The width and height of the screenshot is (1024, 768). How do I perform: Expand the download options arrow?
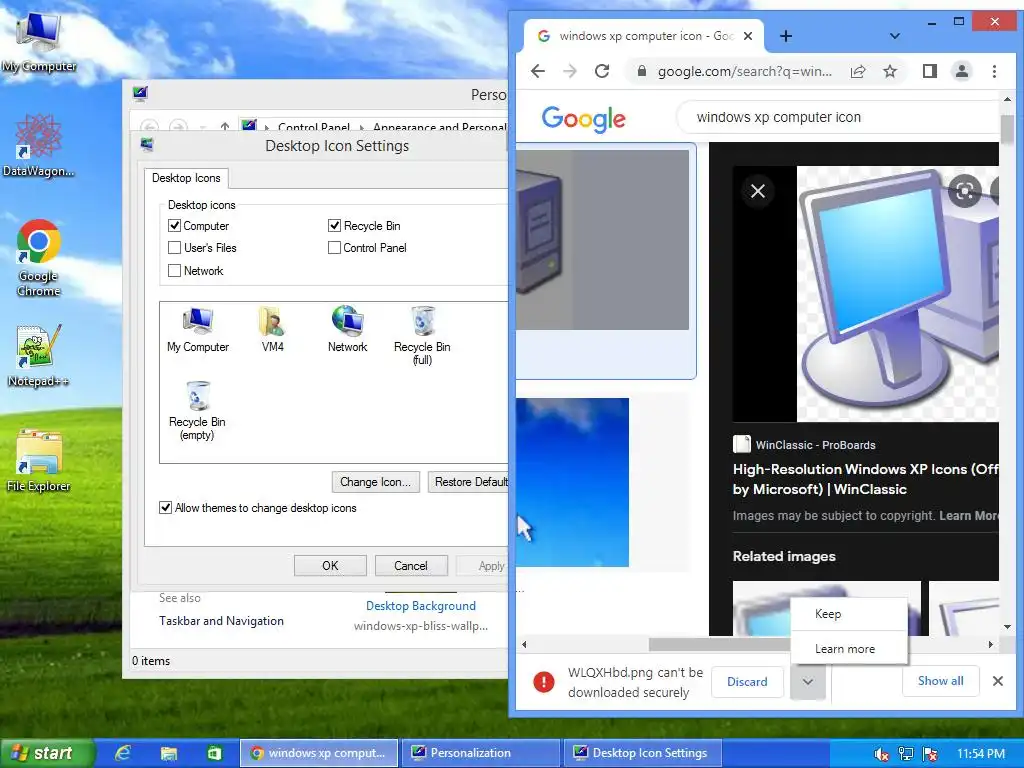pyautogui.click(x=808, y=682)
